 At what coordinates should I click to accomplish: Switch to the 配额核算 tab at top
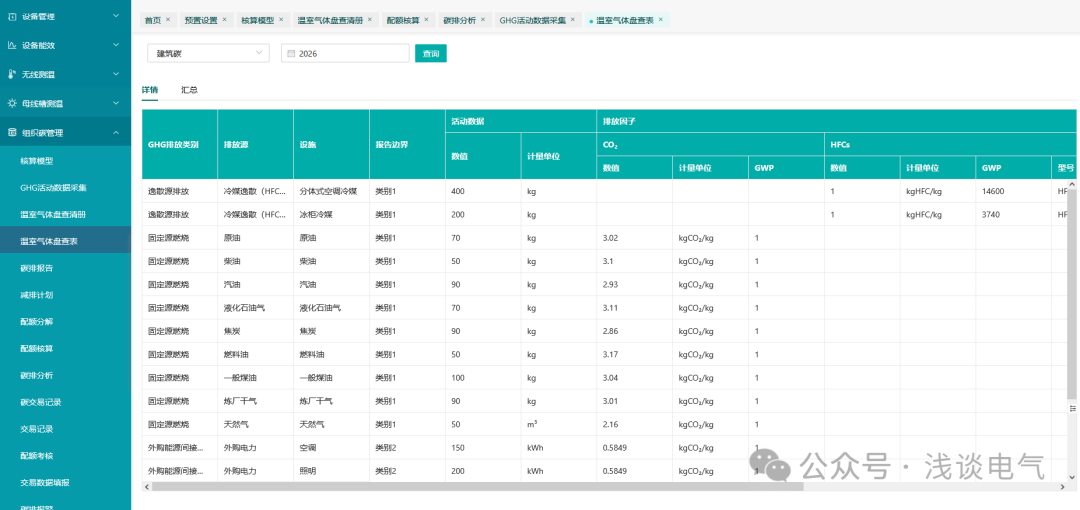402,21
